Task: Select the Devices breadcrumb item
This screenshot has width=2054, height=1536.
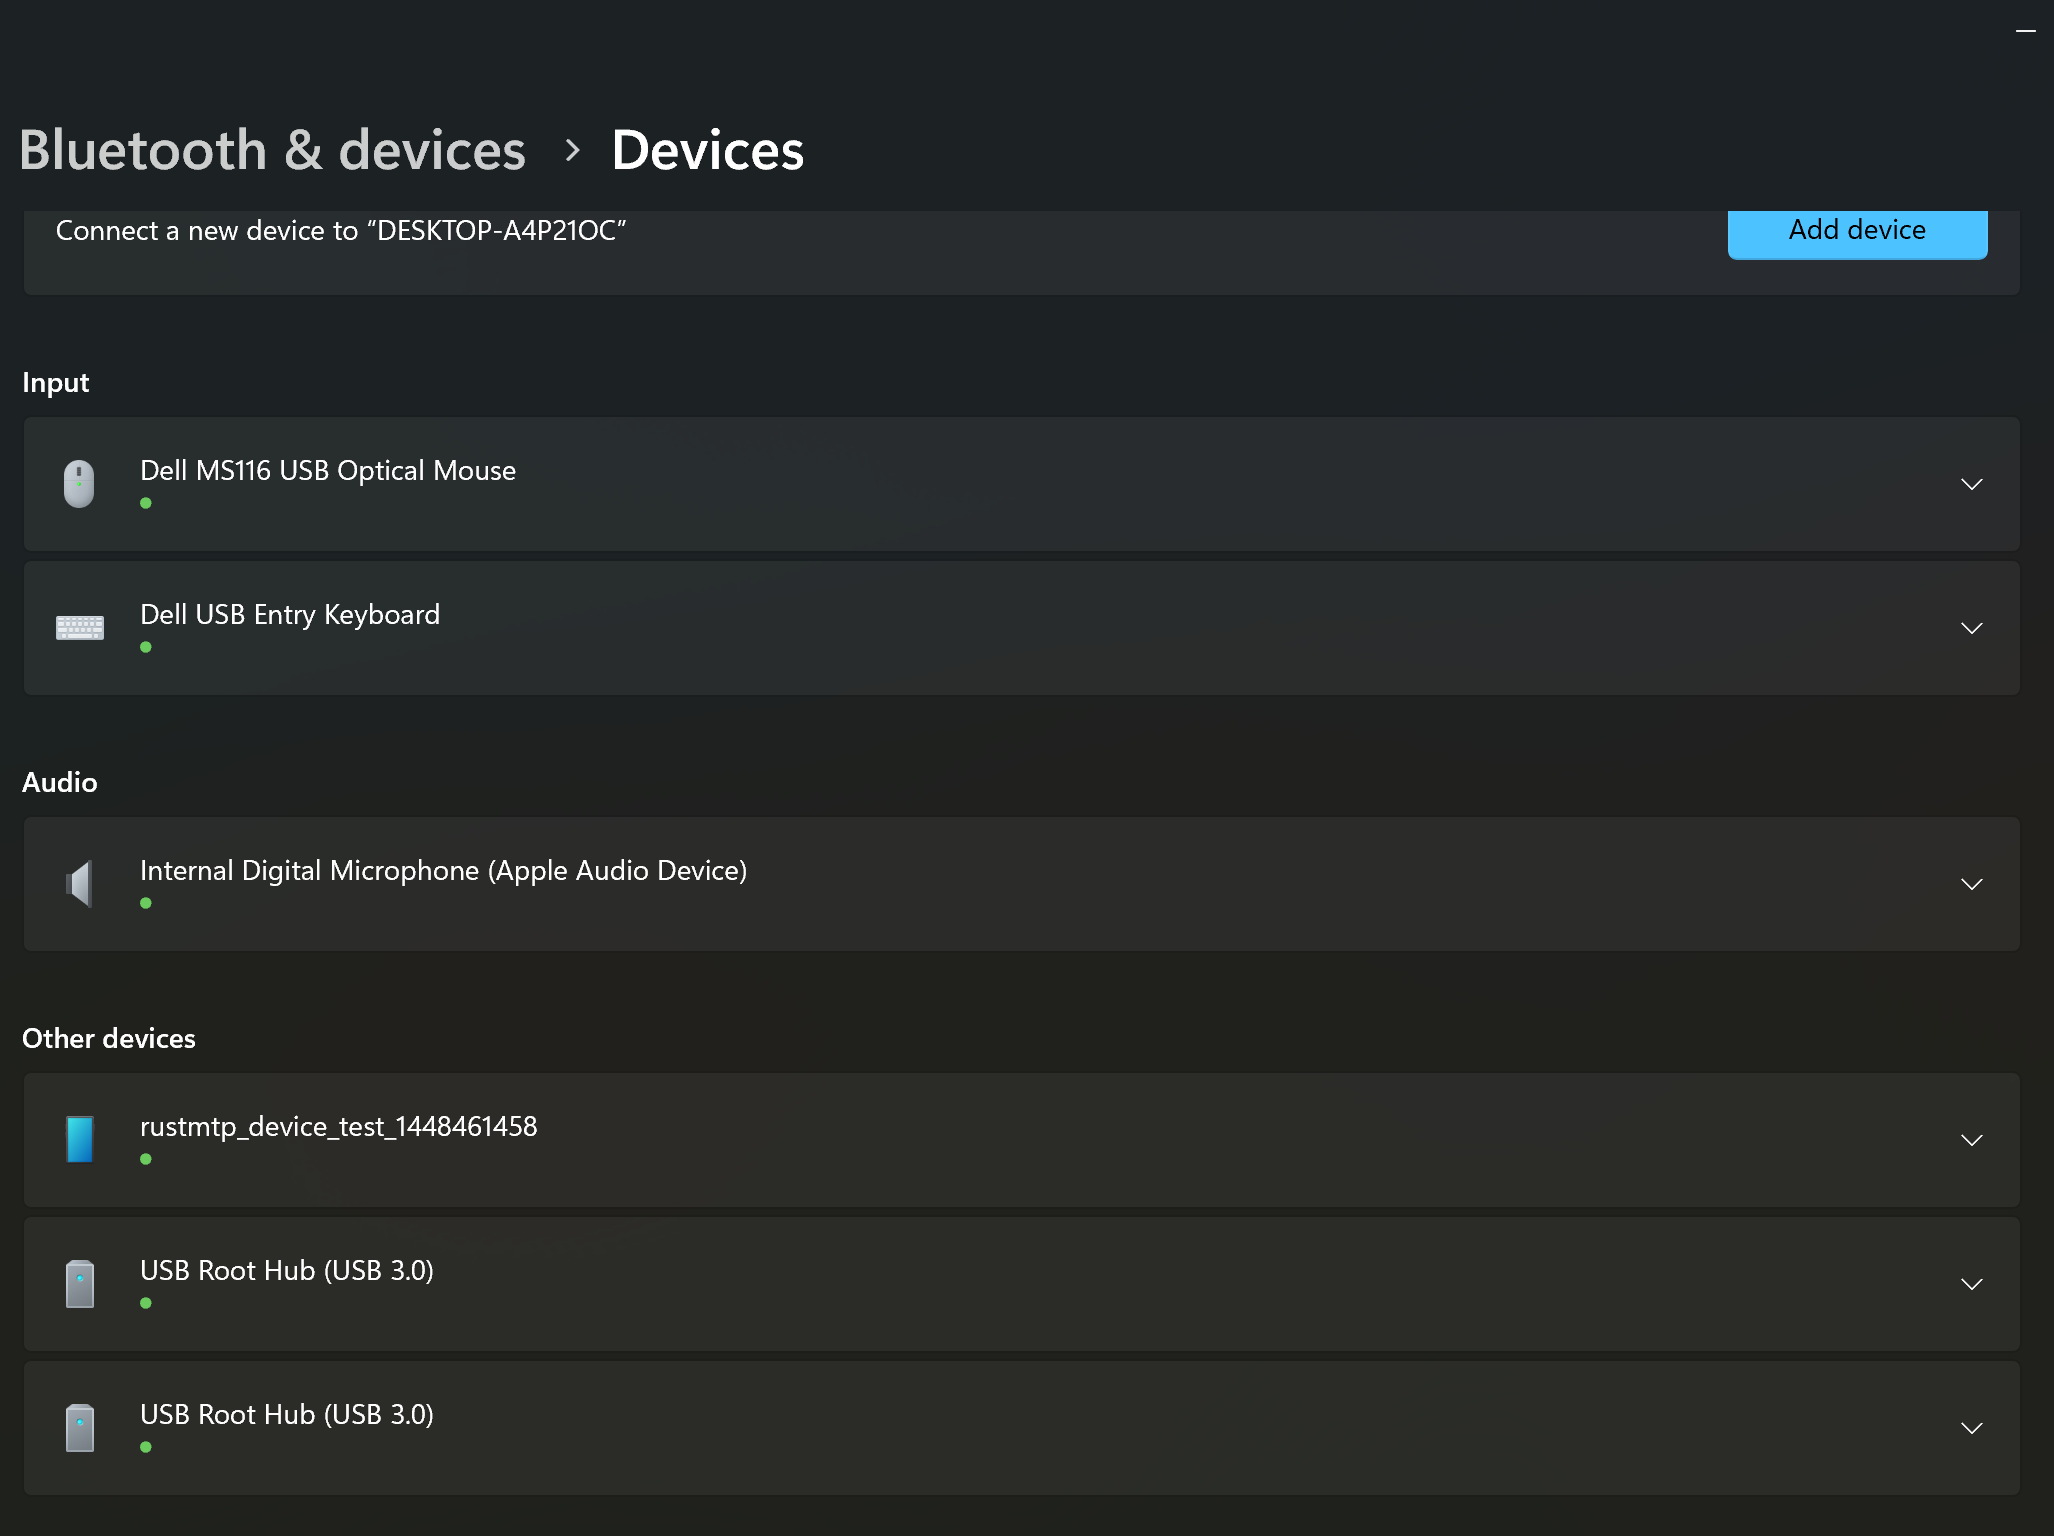Action: tap(708, 150)
